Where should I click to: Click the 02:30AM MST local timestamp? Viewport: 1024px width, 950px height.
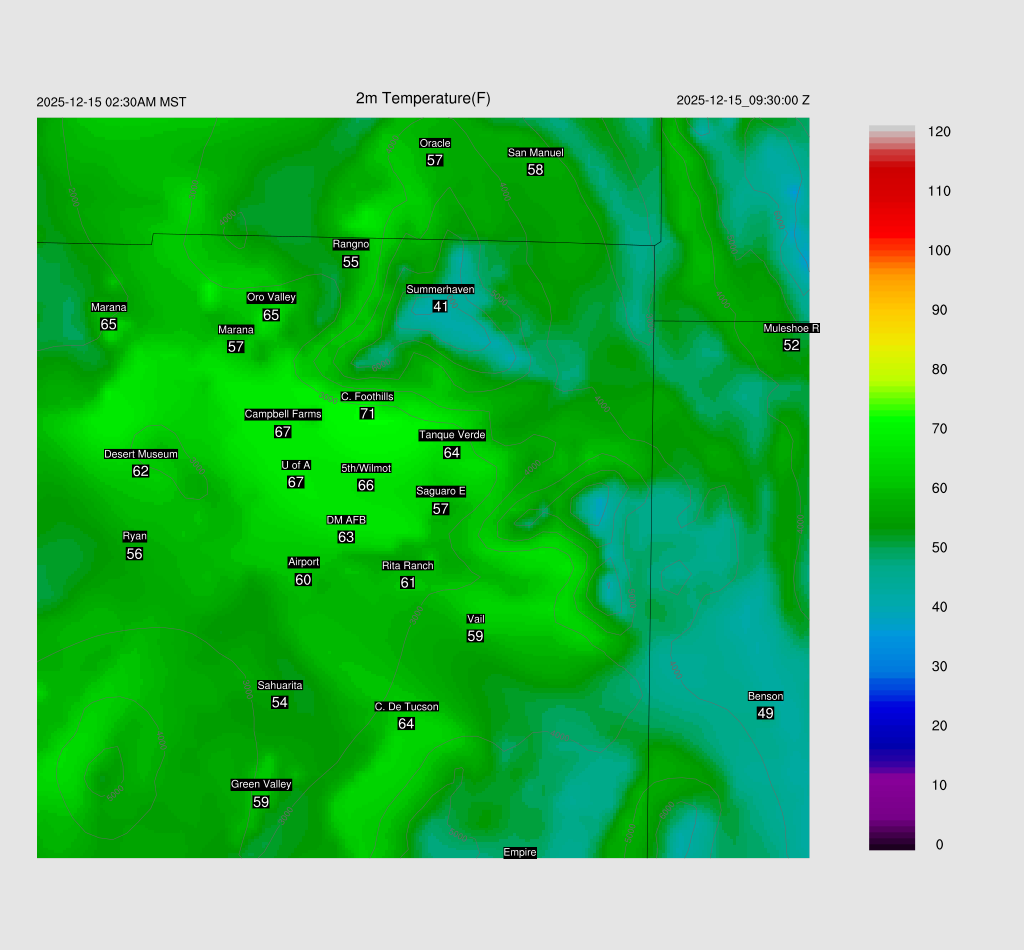coord(111,102)
